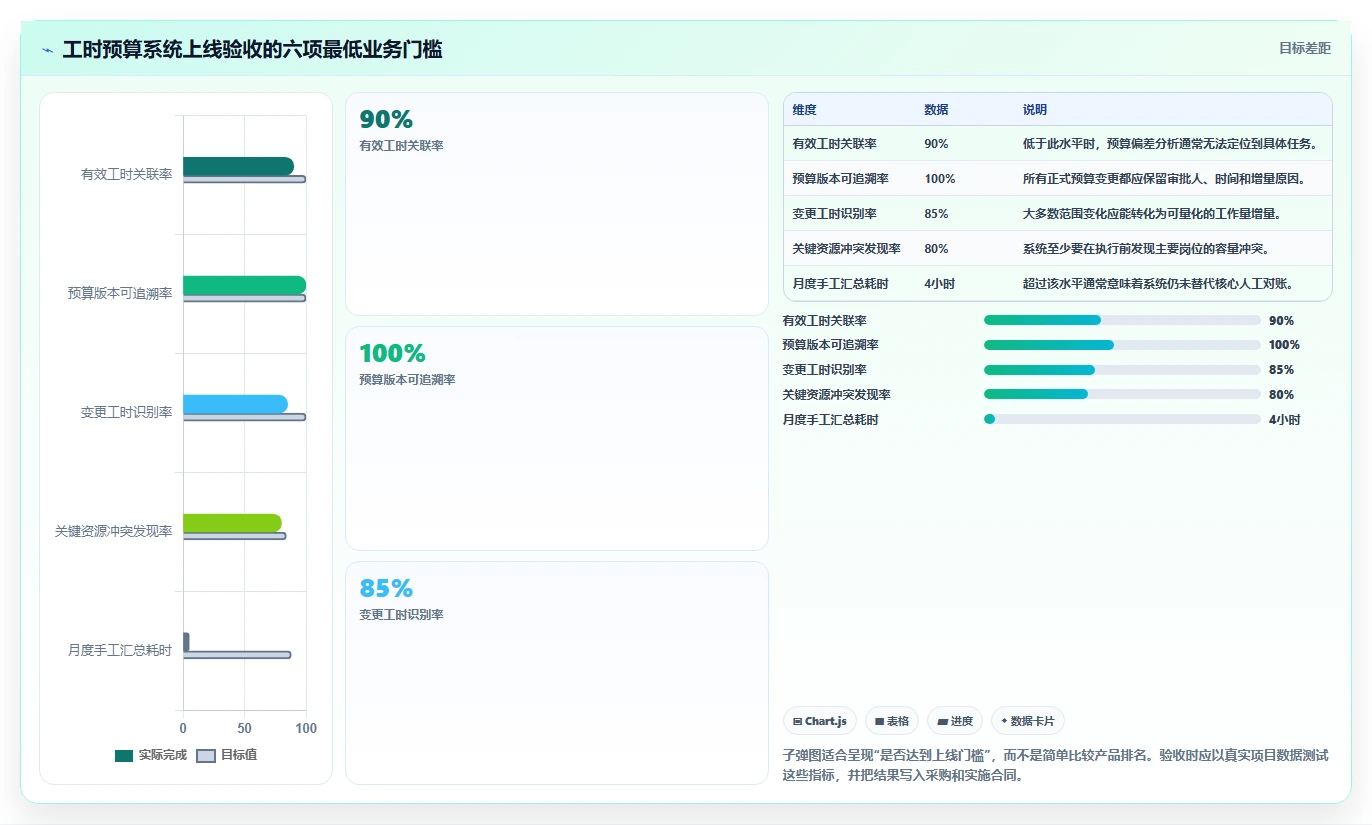Click the 关键资源冲突发现率 progress bar

[1122, 394]
